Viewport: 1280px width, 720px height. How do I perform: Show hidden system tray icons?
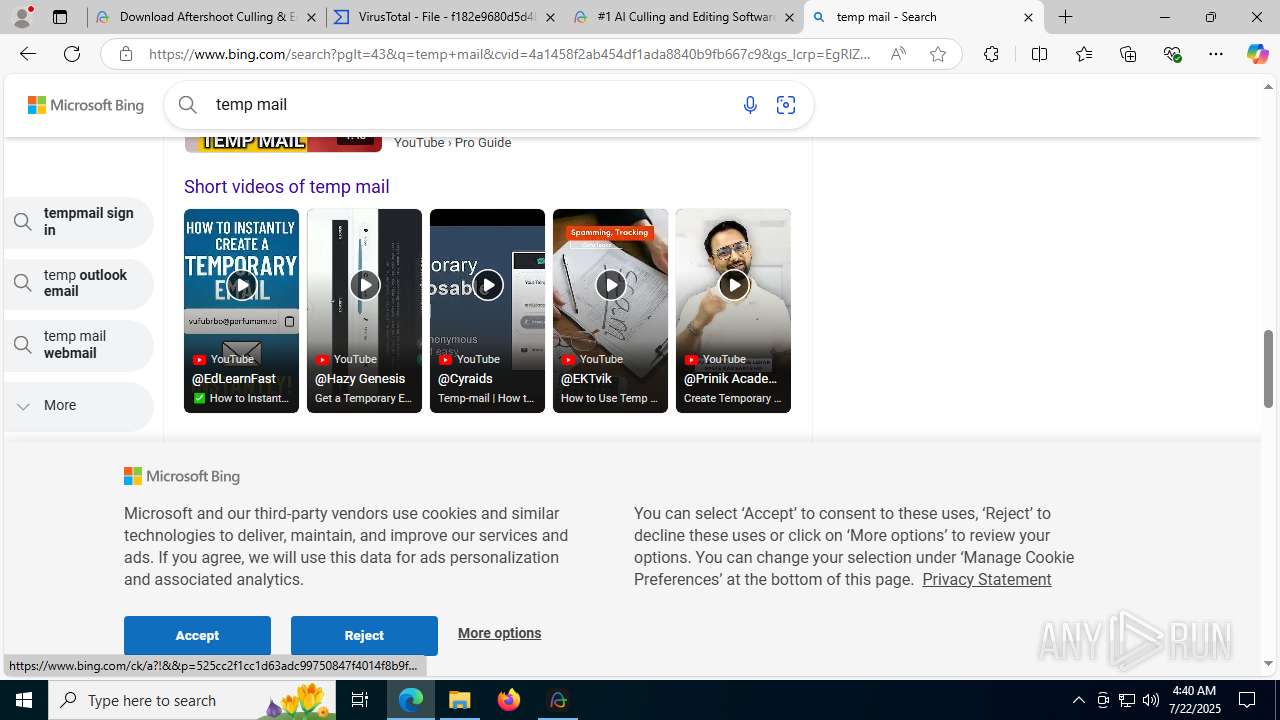click(1078, 700)
